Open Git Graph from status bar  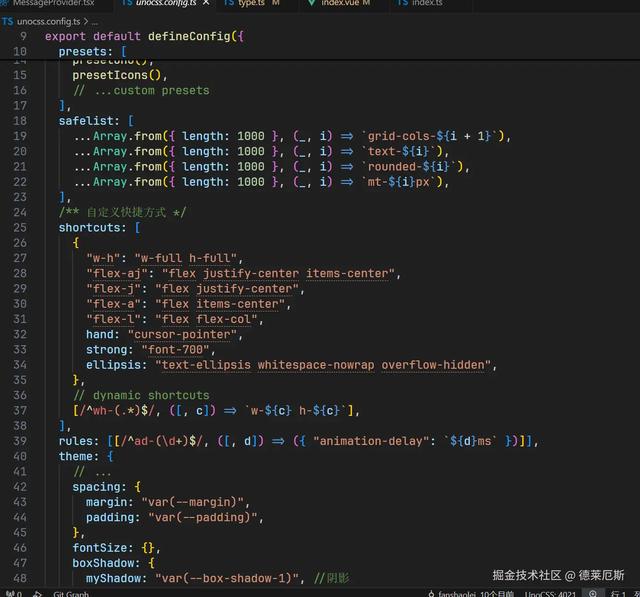71,593
